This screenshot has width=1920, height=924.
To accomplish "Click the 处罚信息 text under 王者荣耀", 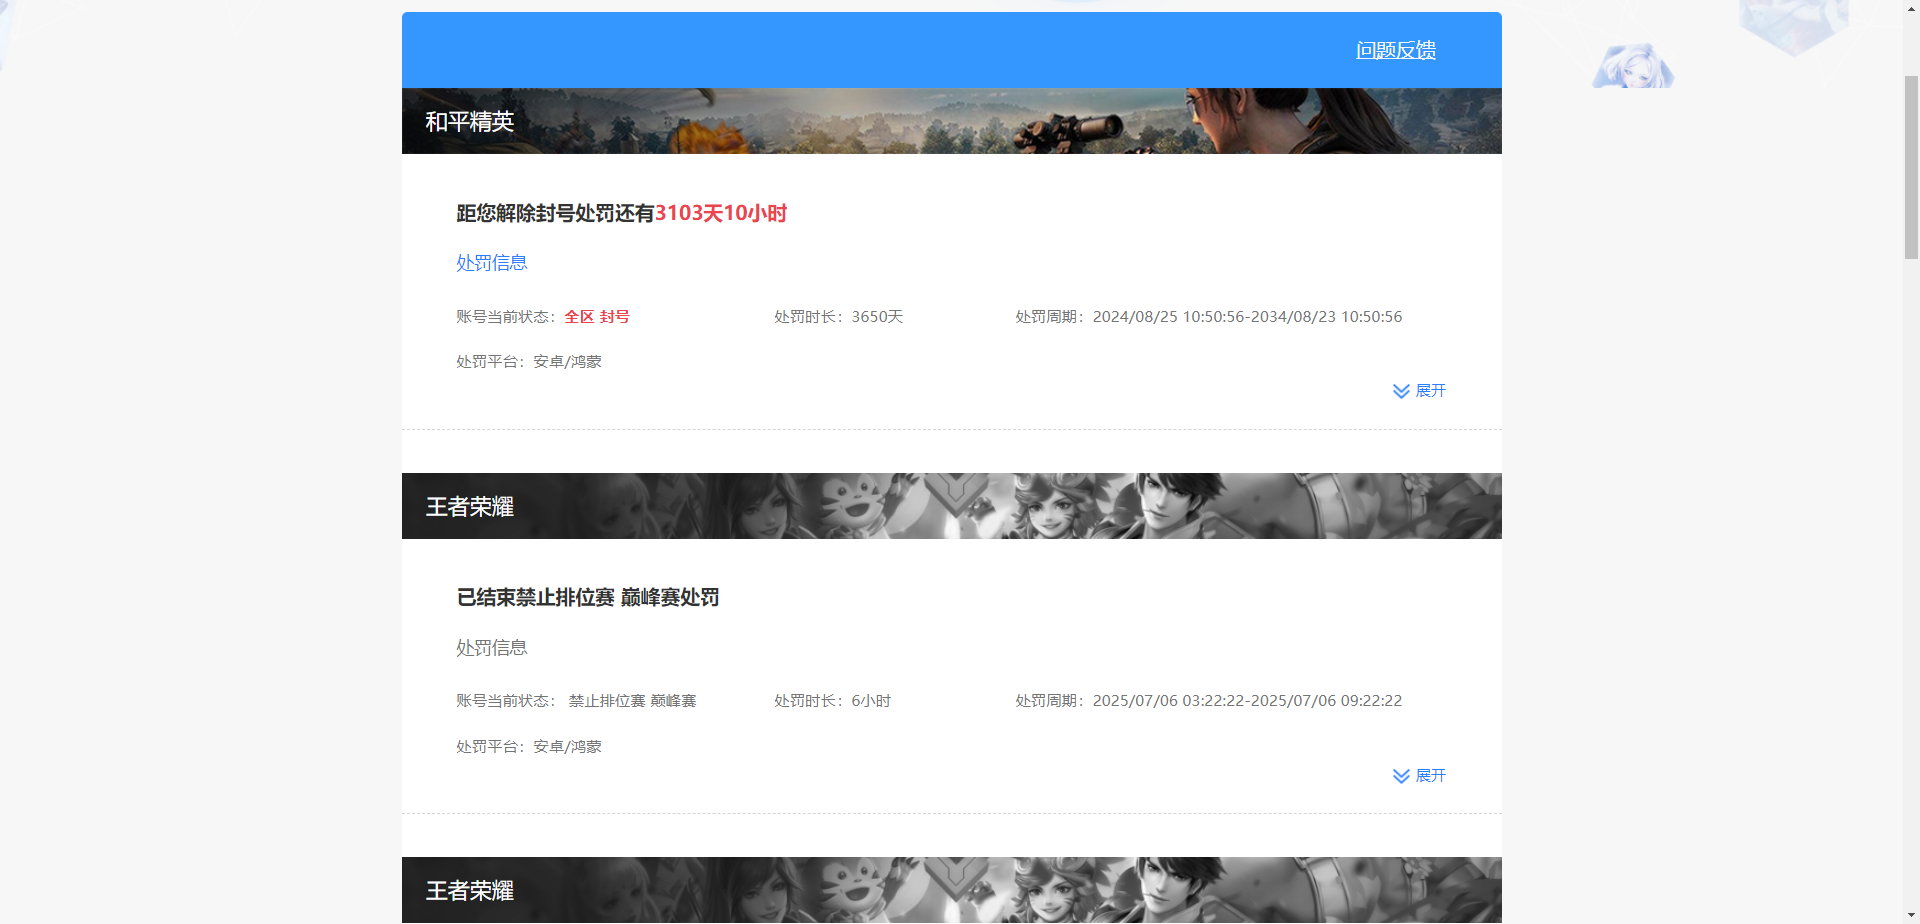I will (491, 647).
